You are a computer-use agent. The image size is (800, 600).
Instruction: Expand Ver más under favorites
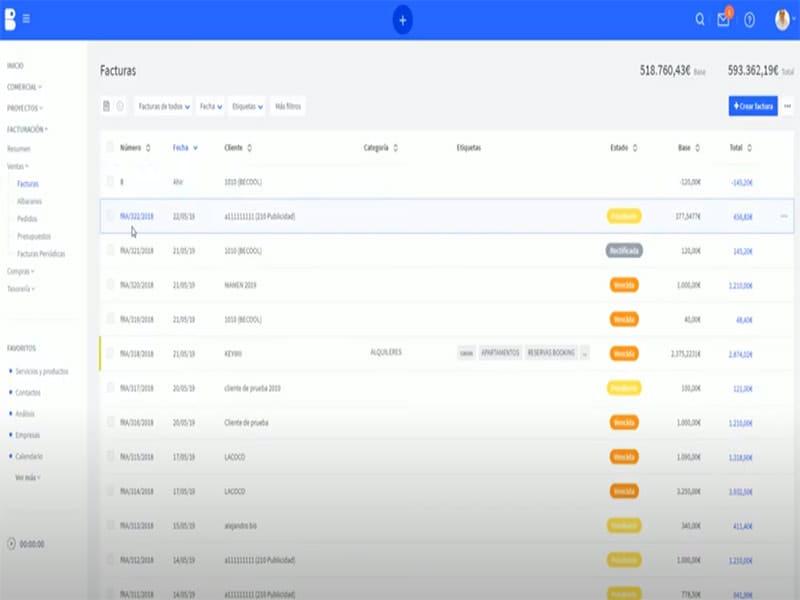pyautogui.click(x=28, y=478)
